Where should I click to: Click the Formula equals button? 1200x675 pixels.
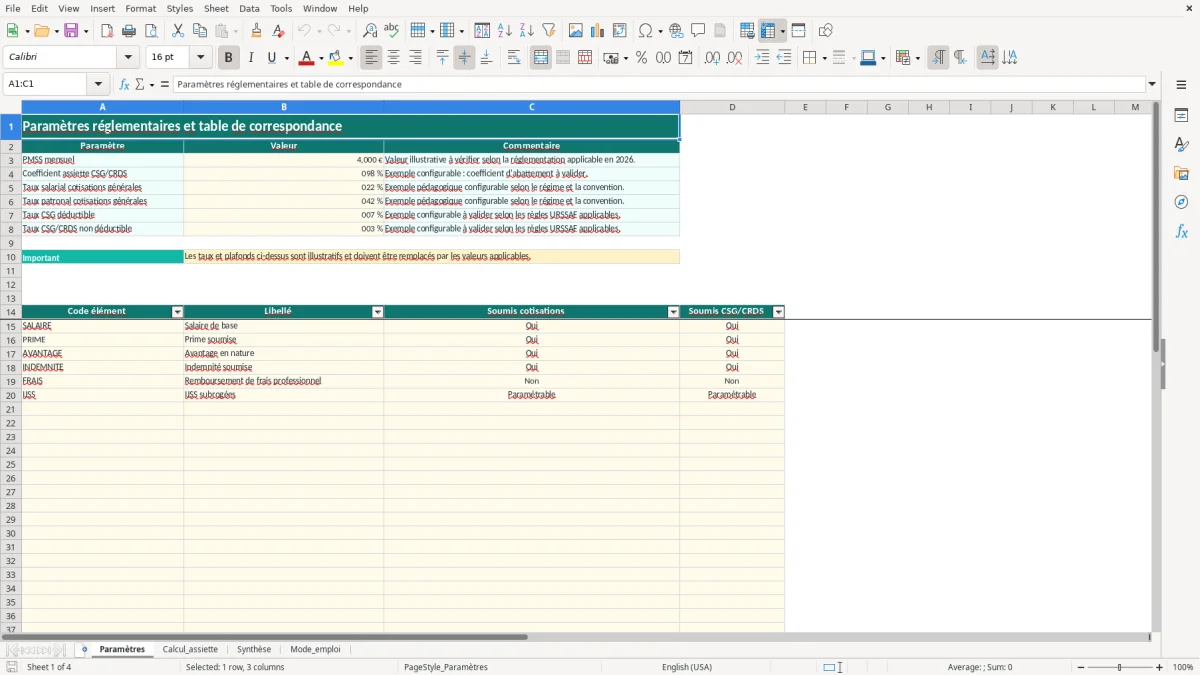[164, 84]
